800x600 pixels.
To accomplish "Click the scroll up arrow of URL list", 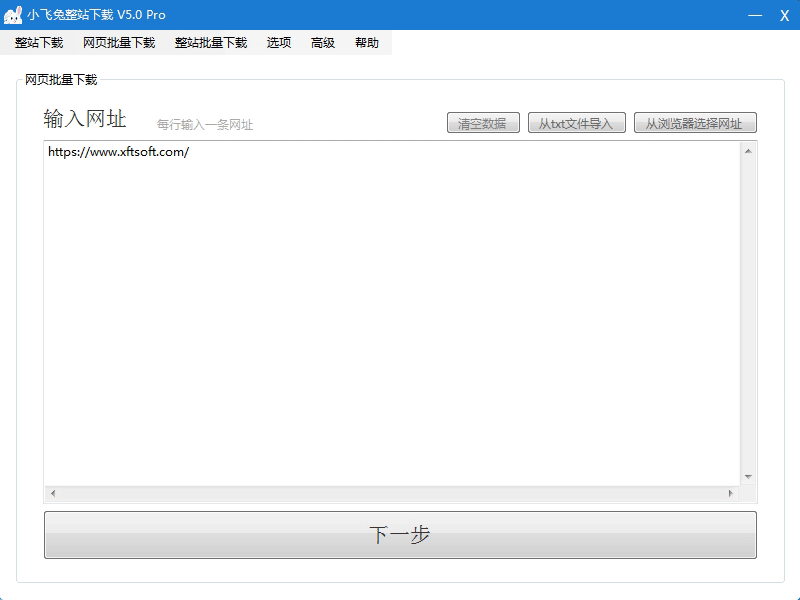I will click(747, 151).
